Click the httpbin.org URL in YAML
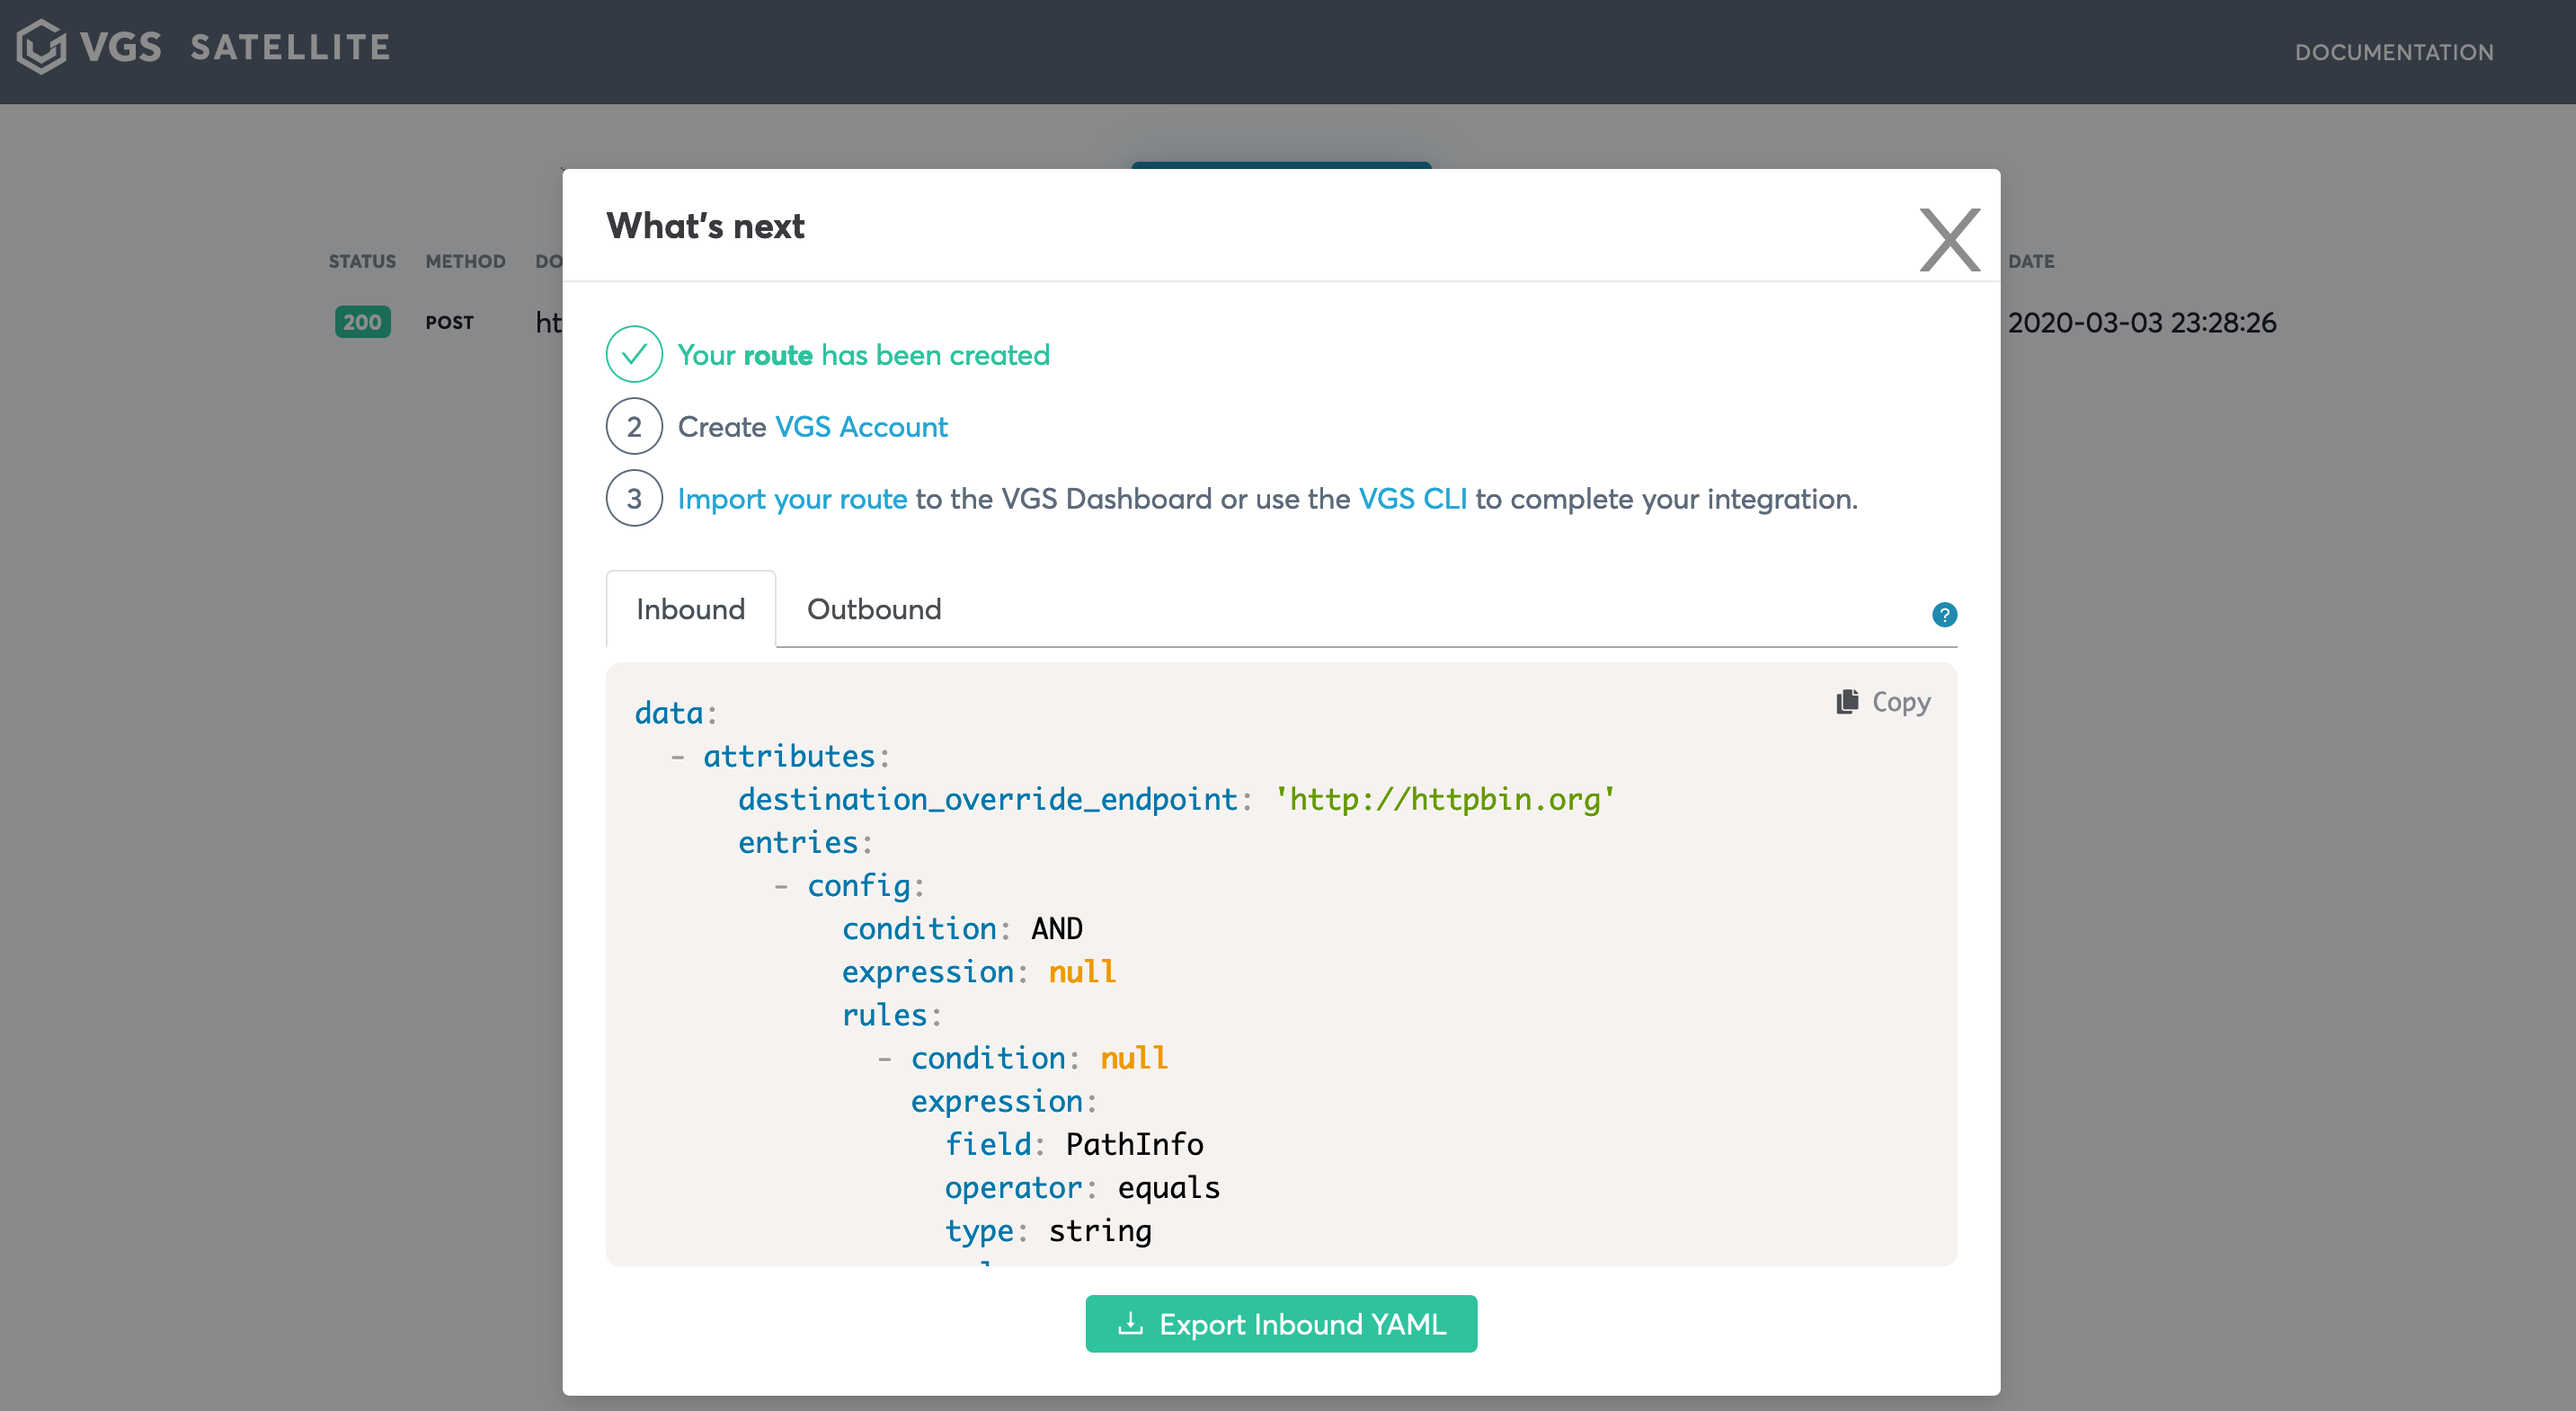The height and width of the screenshot is (1411, 2576). 1444,799
